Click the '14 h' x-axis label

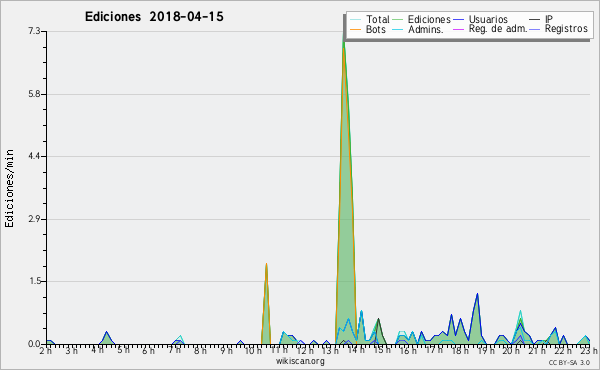(355, 350)
